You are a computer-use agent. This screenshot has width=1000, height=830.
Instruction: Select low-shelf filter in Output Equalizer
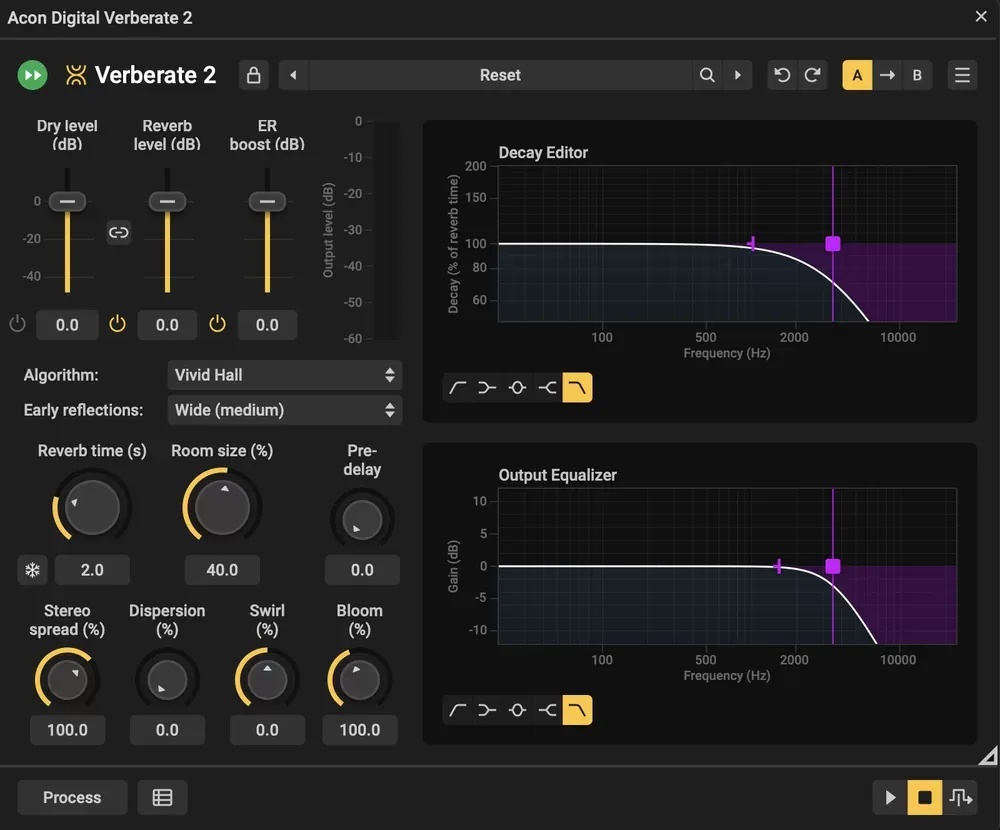coord(487,710)
